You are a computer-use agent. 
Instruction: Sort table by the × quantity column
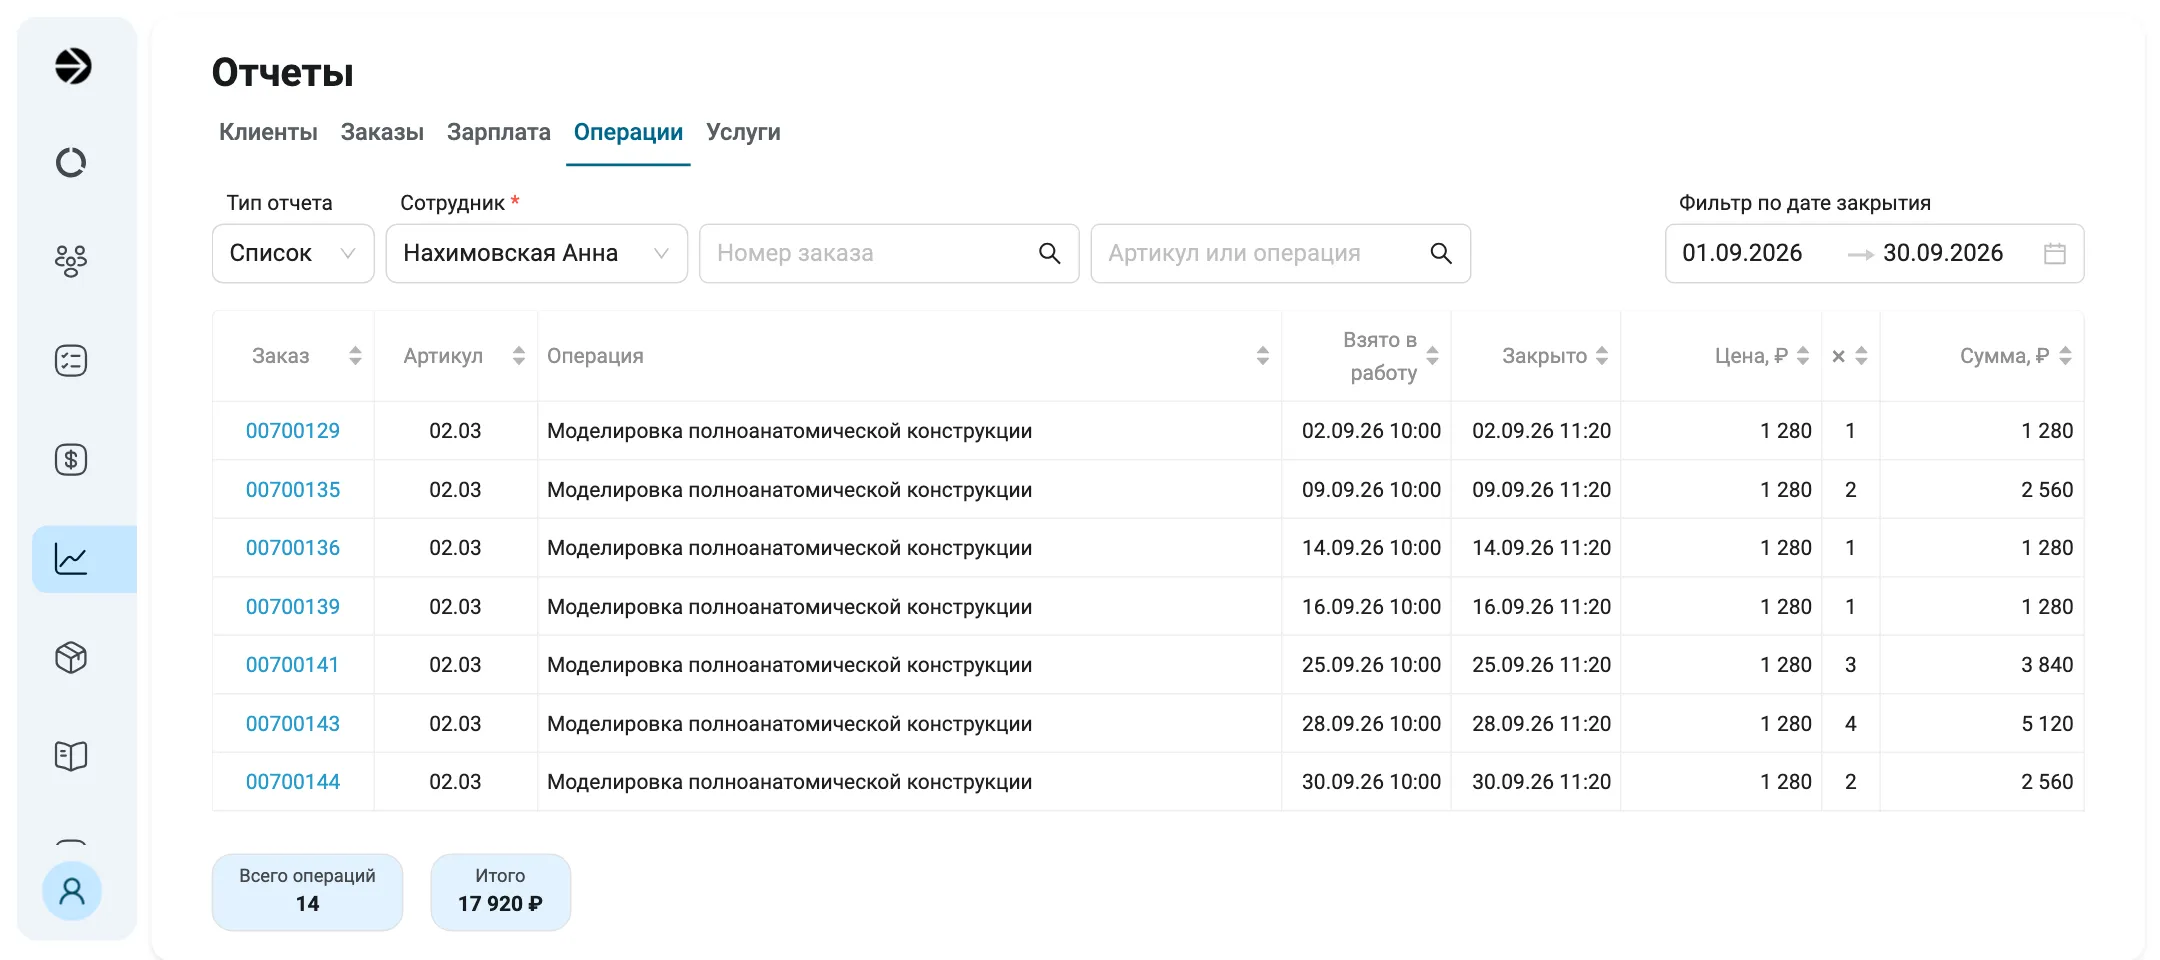pos(1861,356)
